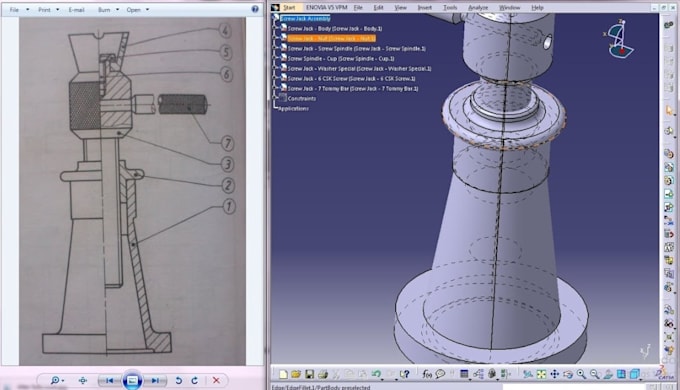Click the multi-view window icon
Viewport: 680px width, 390px height.
(x=621, y=374)
